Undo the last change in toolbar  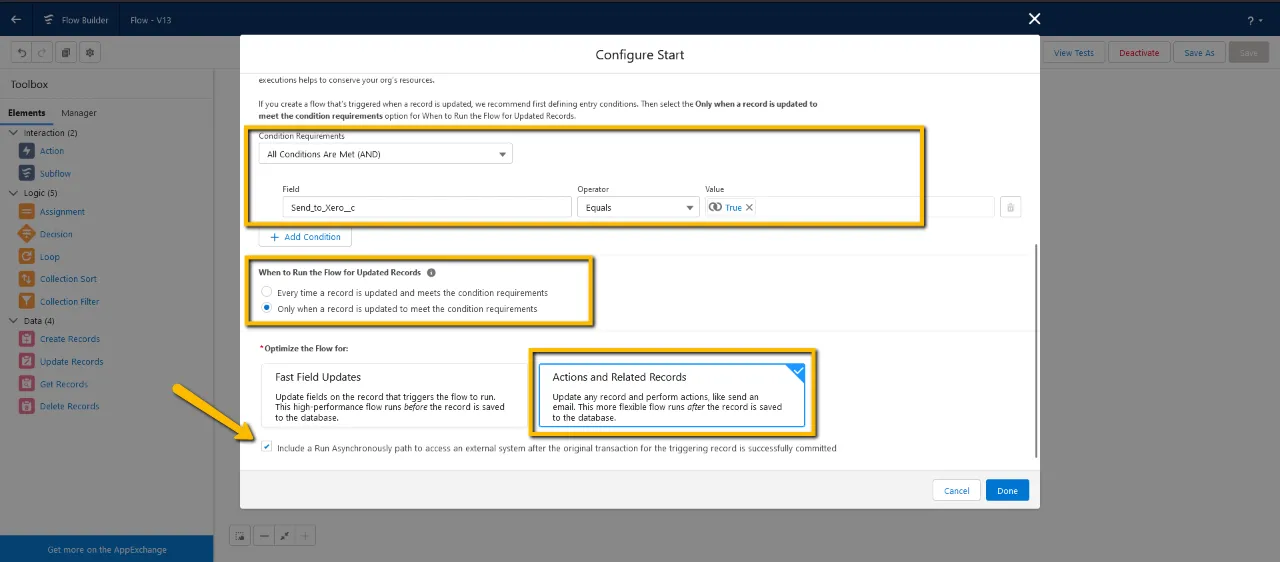click(20, 52)
